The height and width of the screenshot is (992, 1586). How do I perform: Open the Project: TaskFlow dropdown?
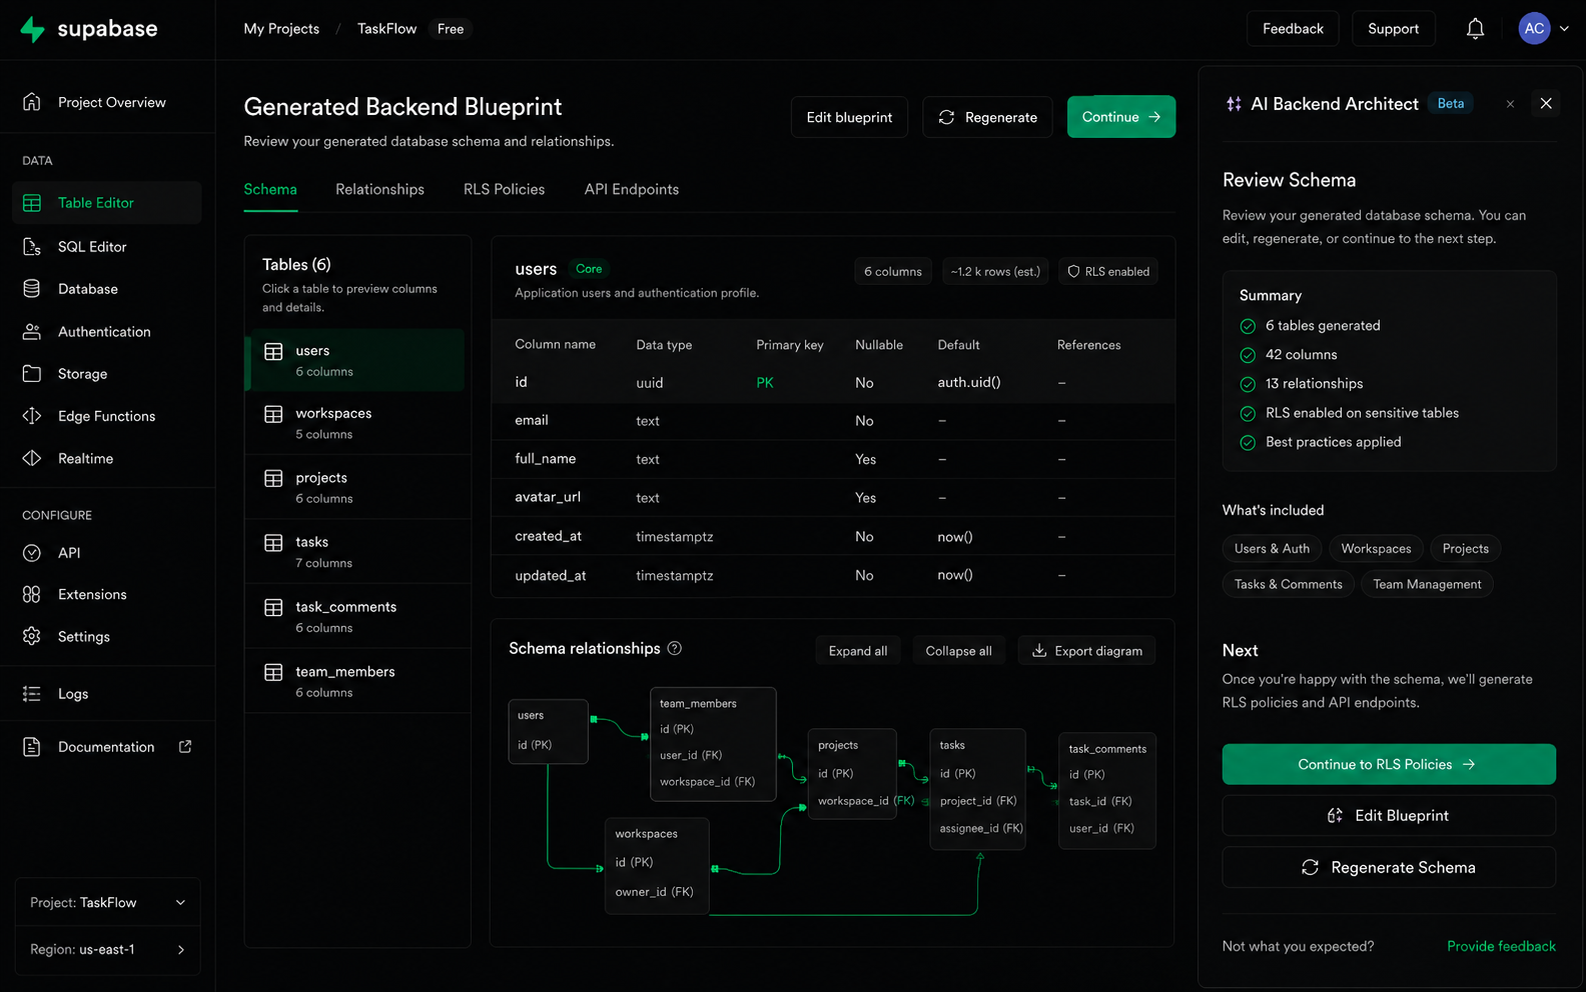click(108, 902)
